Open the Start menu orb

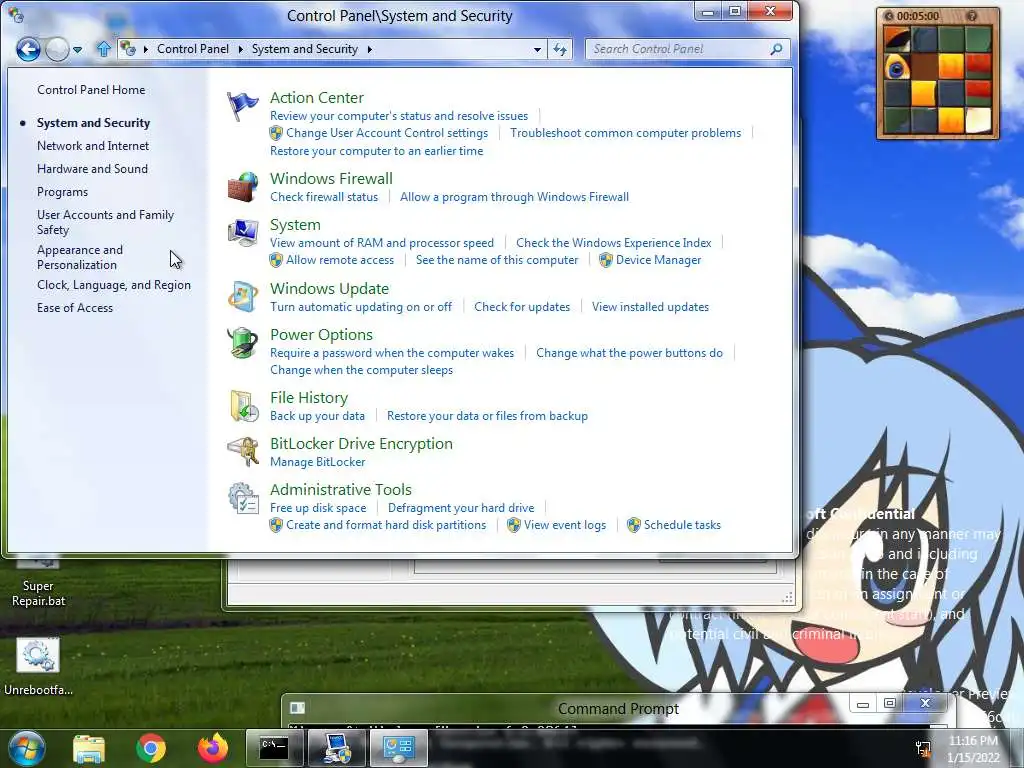[27, 748]
